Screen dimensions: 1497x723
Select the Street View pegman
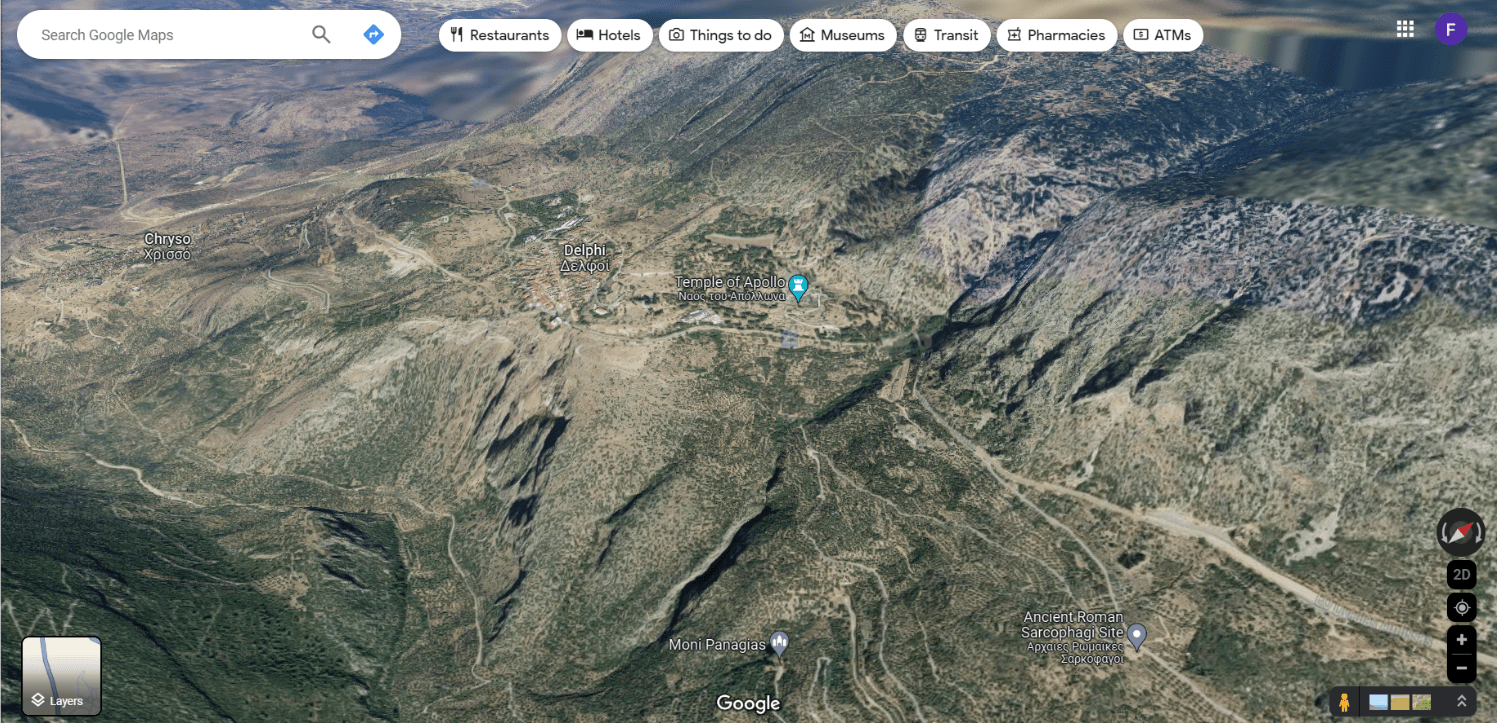pyautogui.click(x=1345, y=702)
